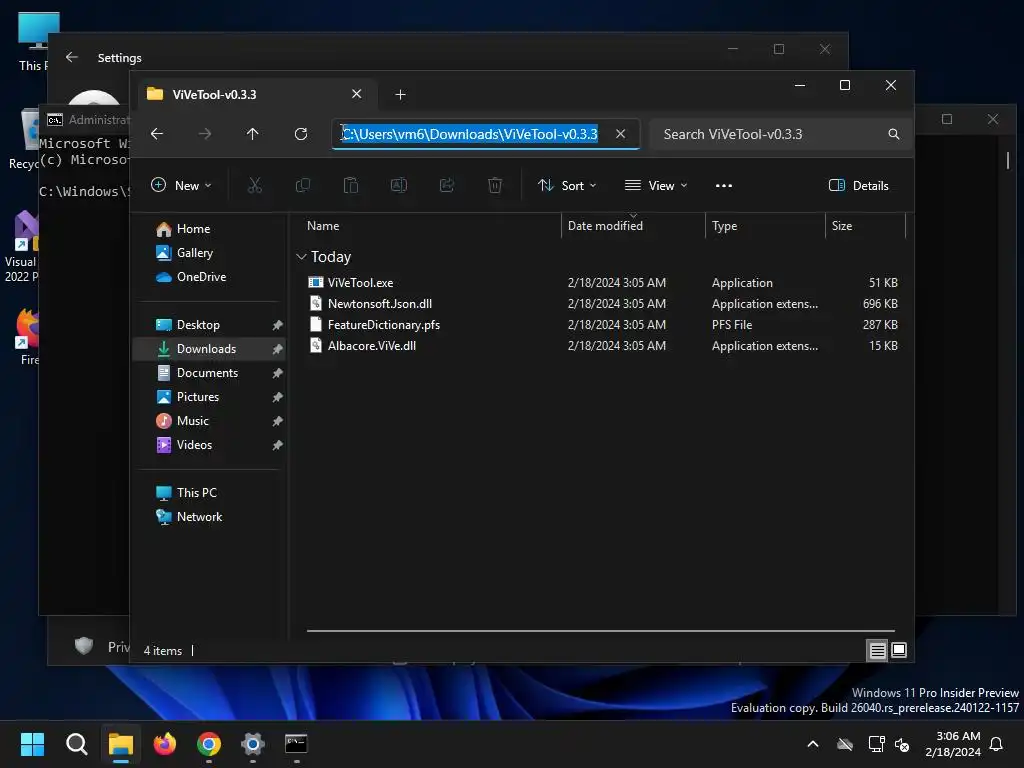Click pin icon beside Music

coord(277,421)
